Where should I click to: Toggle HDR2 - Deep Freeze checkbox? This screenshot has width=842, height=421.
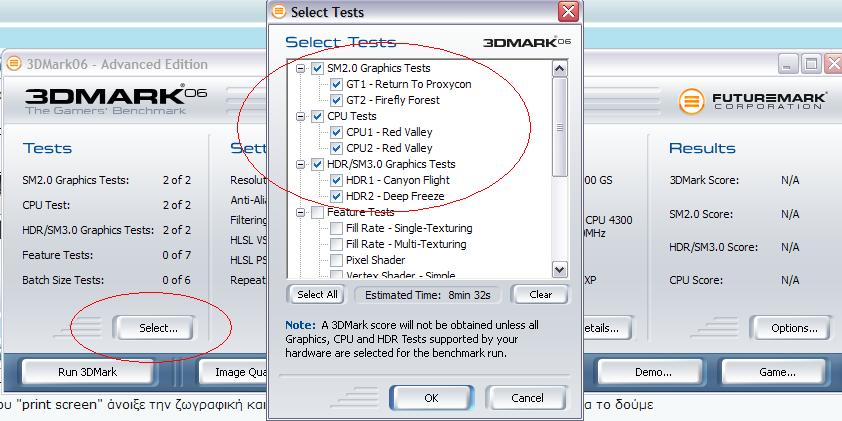pyautogui.click(x=336, y=196)
